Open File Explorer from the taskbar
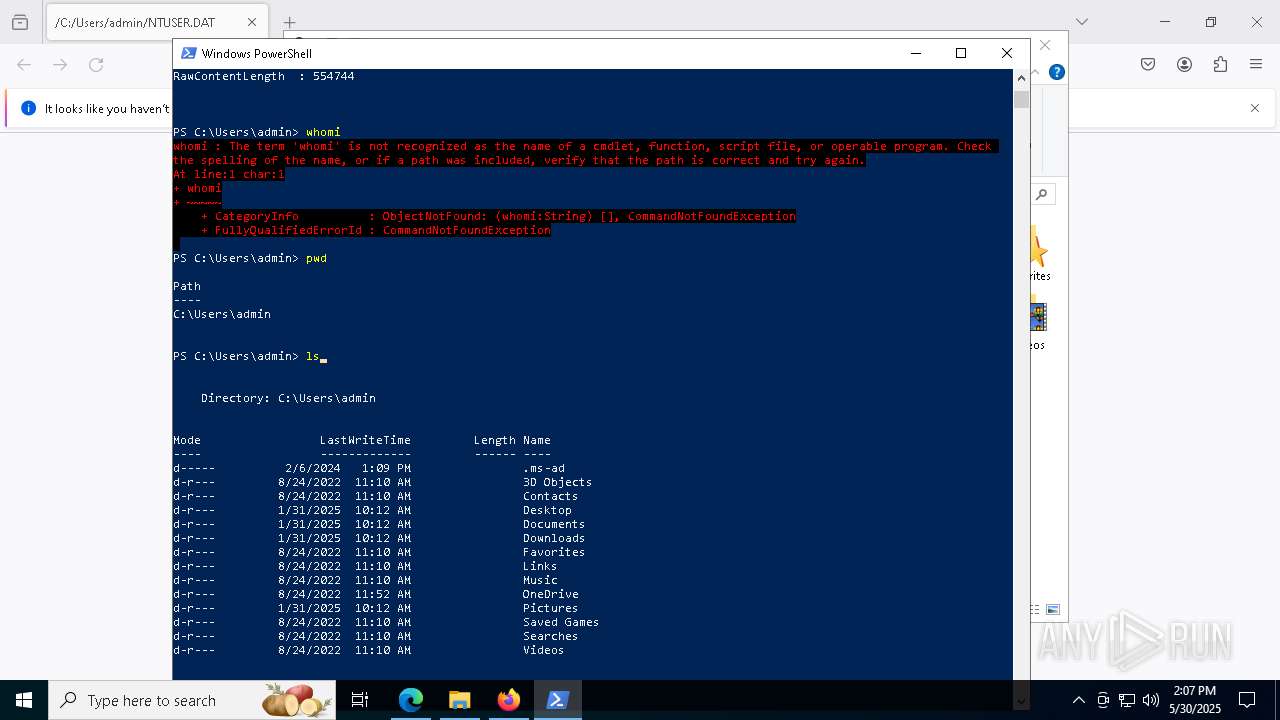The image size is (1280, 720). pyautogui.click(x=459, y=700)
